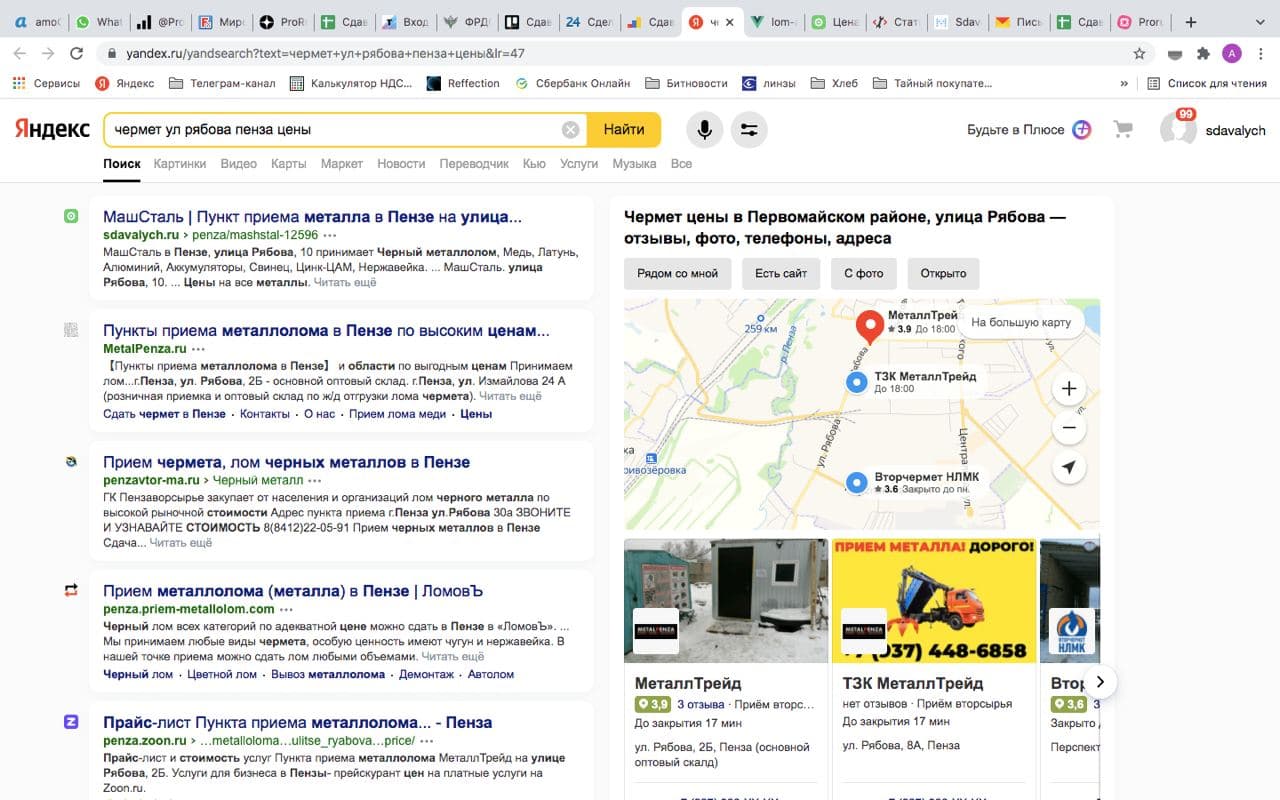Expand options for MetalPenza.ru result
This screenshot has height=800, width=1280.
click(198, 349)
